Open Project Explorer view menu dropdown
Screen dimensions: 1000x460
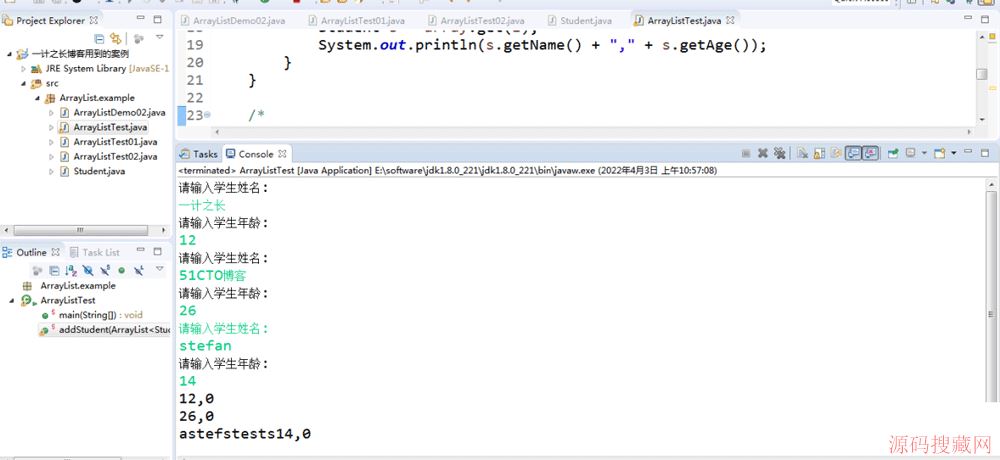pyautogui.click(x=157, y=38)
